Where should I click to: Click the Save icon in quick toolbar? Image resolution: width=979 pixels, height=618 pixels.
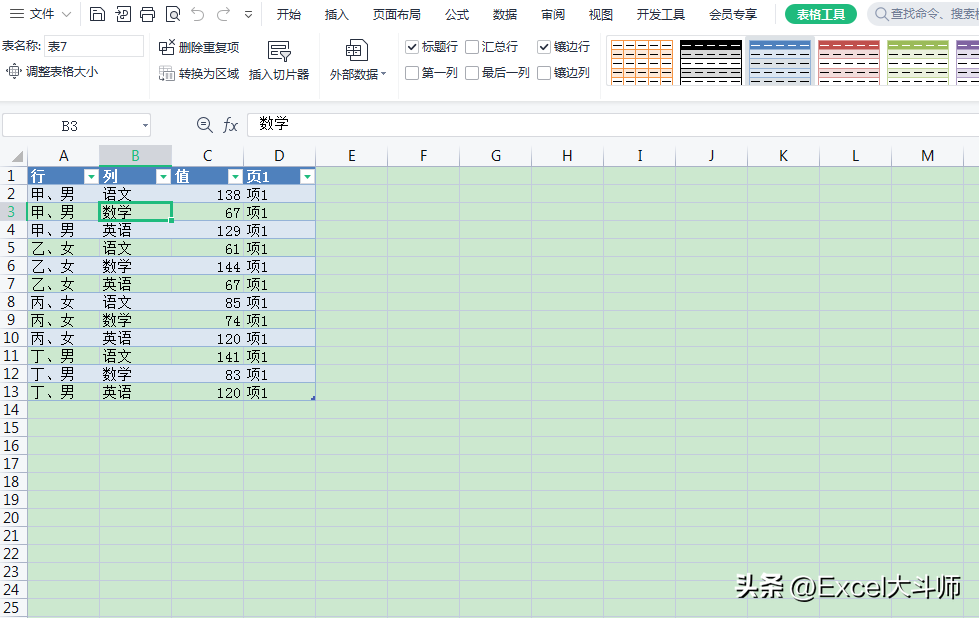pos(97,14)
